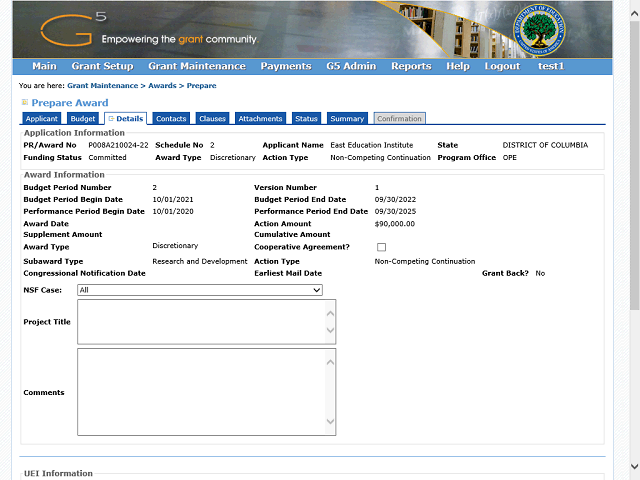Open the Payments menu

[x=285, y=66]
